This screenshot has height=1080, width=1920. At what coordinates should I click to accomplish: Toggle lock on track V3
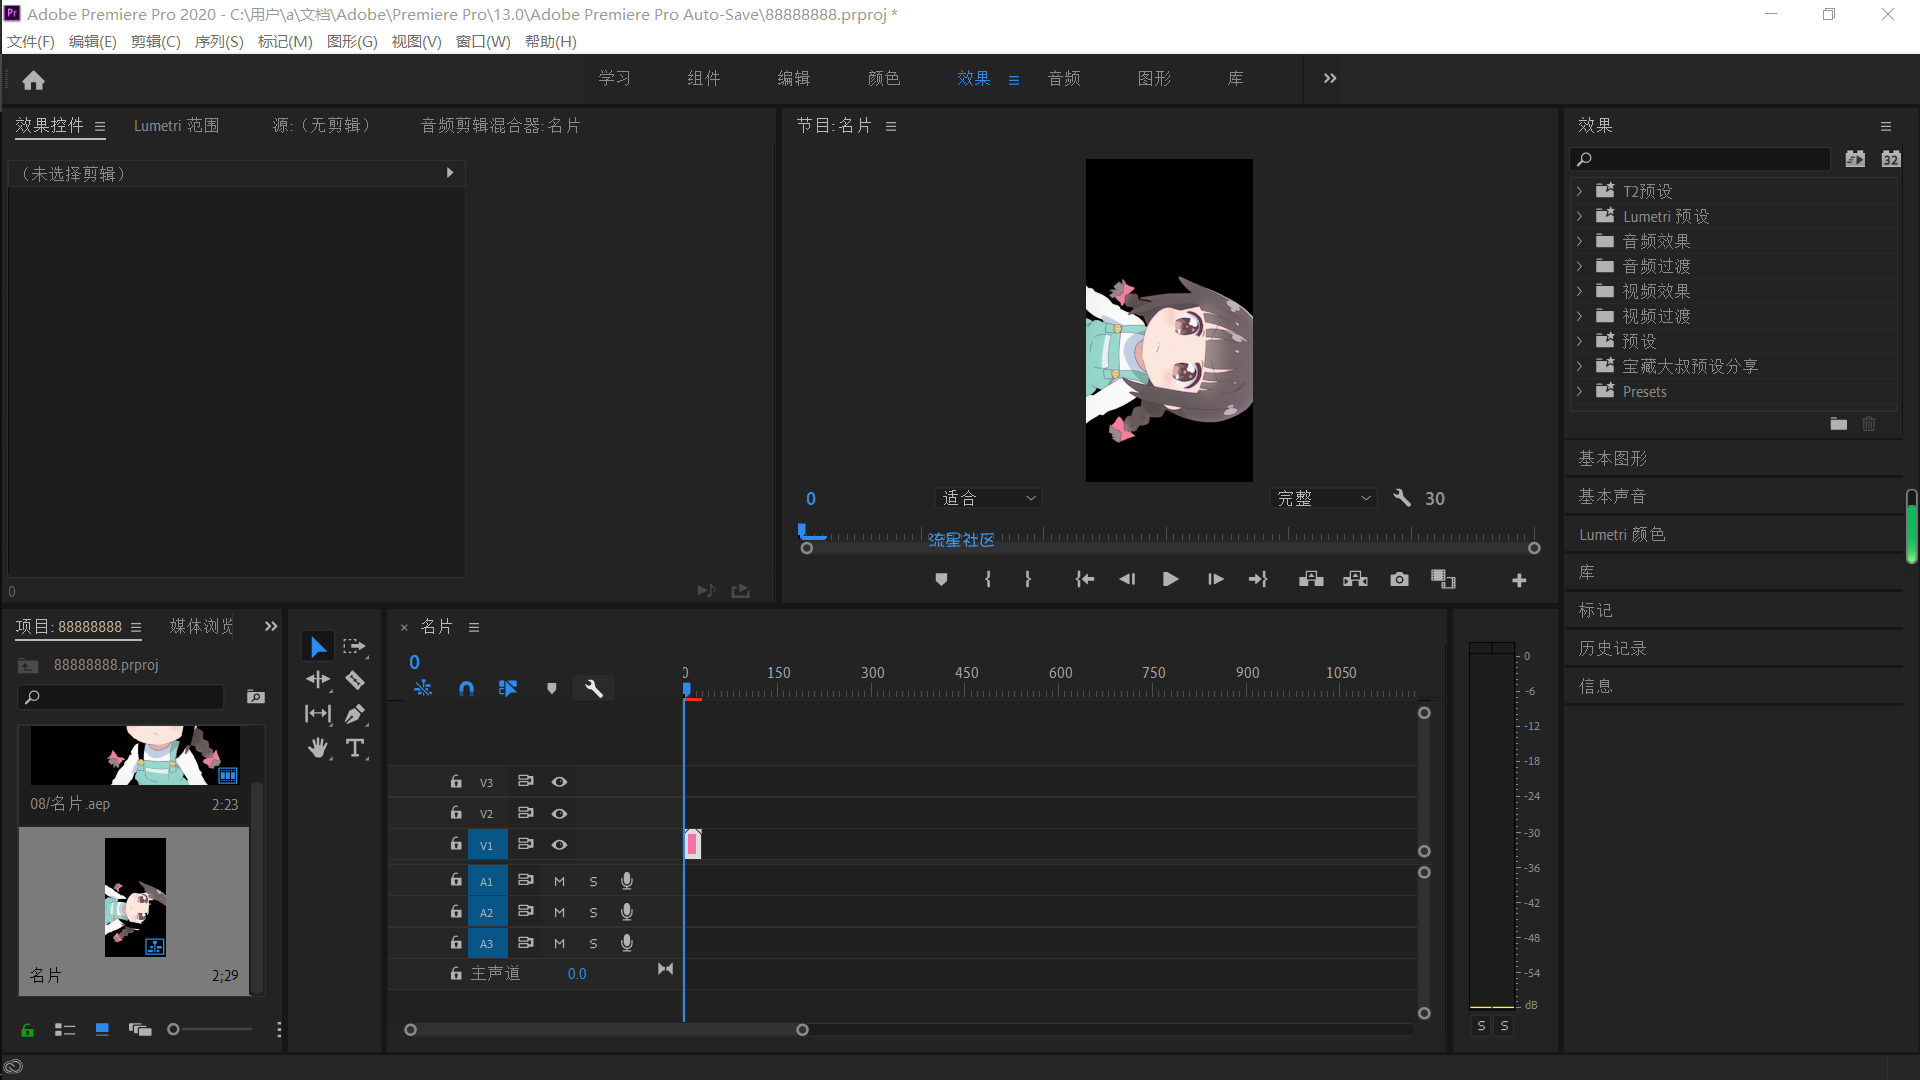(456, 782)
